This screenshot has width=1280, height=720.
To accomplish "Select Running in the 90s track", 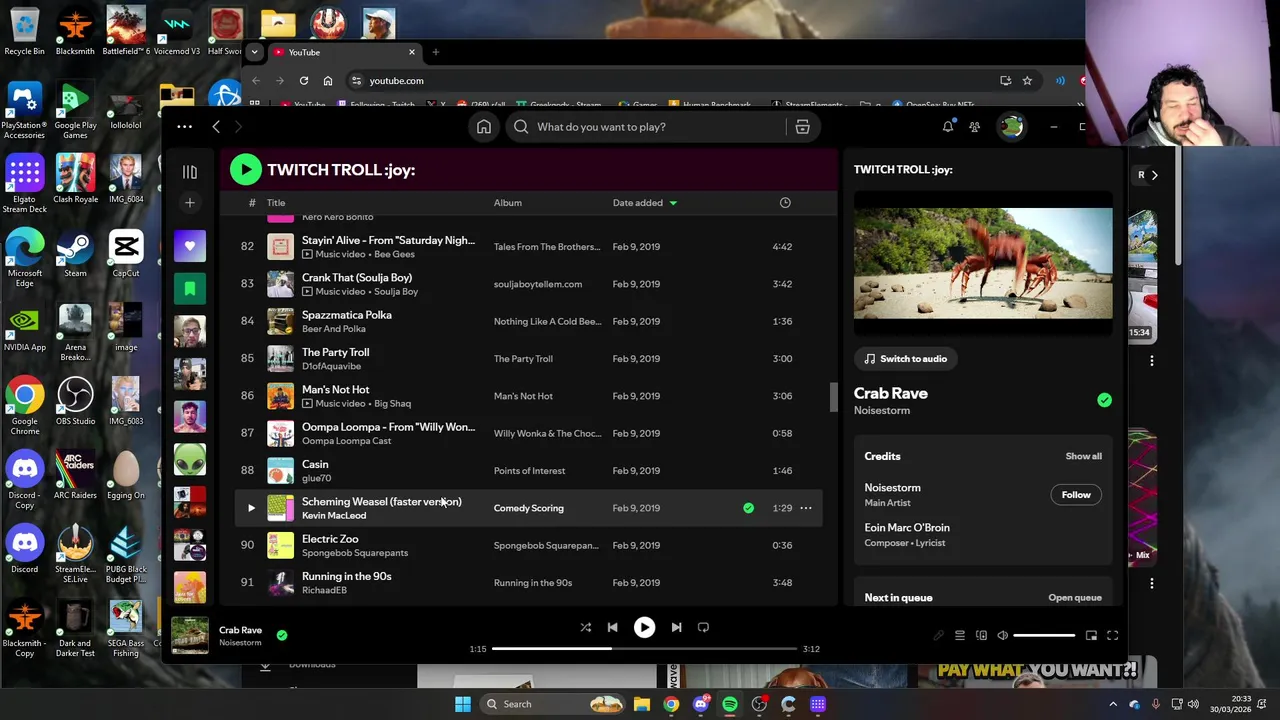I will (x=529, y=583).
